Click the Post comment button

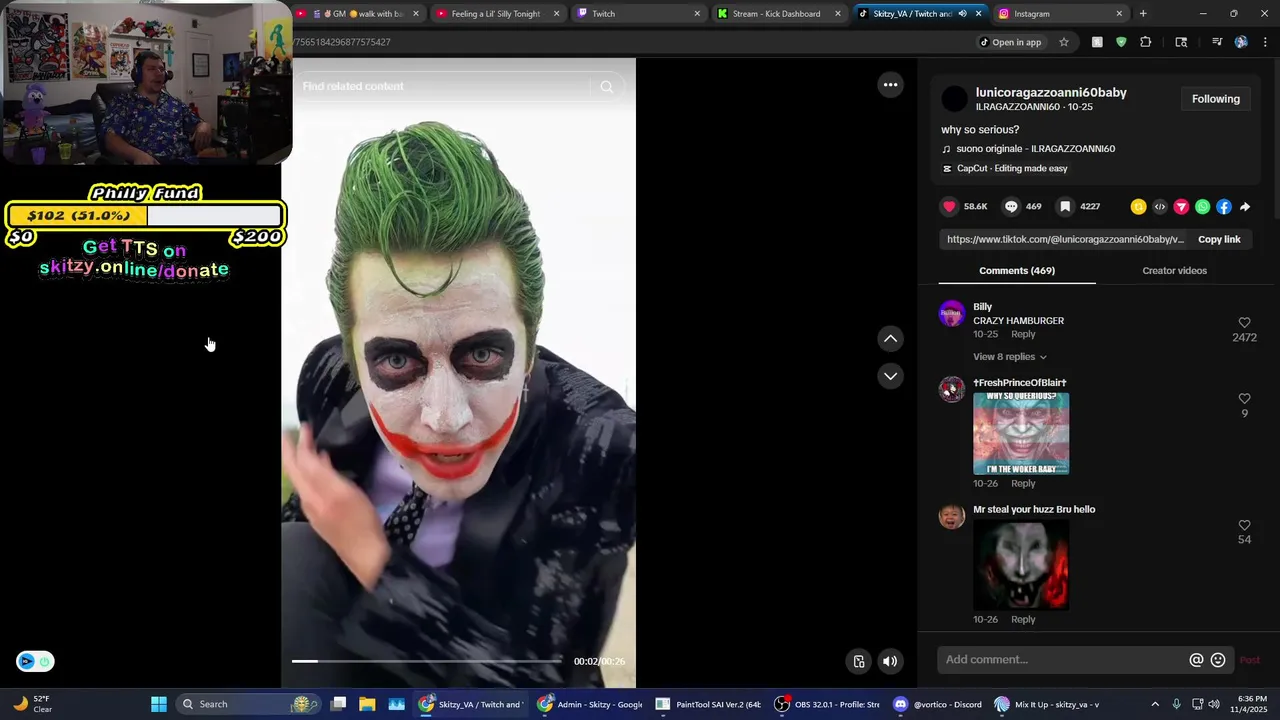point(1250,660)
